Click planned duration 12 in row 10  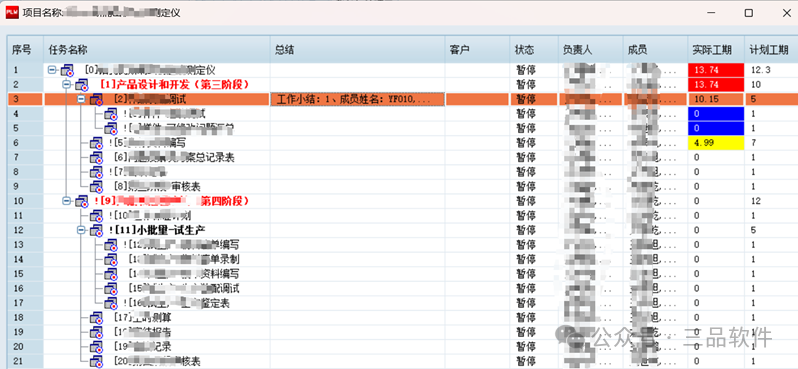pos(770,201)
